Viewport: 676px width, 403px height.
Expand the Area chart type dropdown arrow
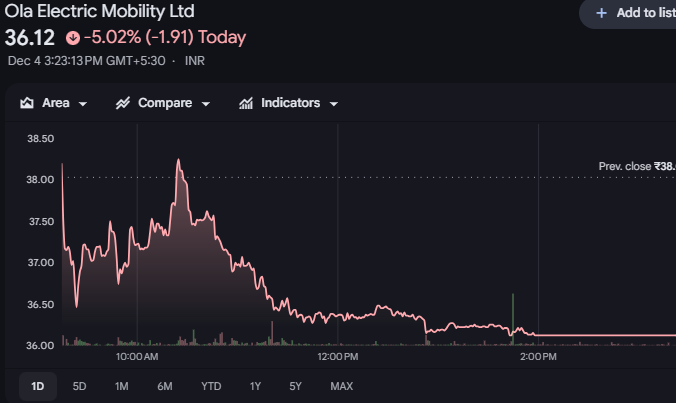pyautogui.click(x=83, y=104)
